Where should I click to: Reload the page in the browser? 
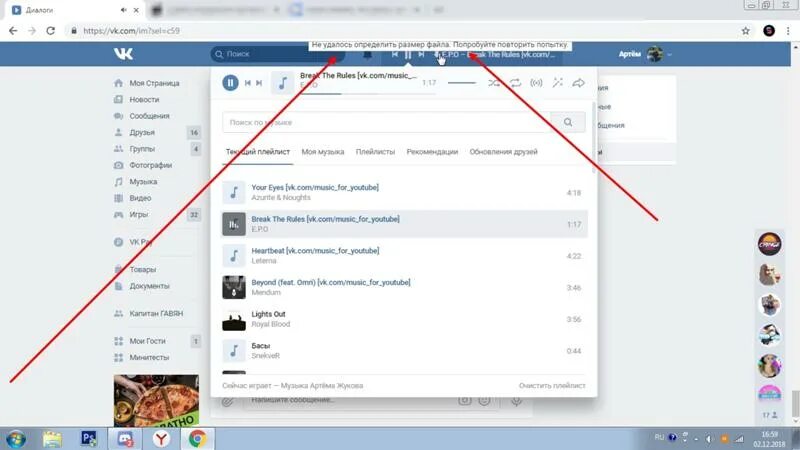click(x=51, y=31)
